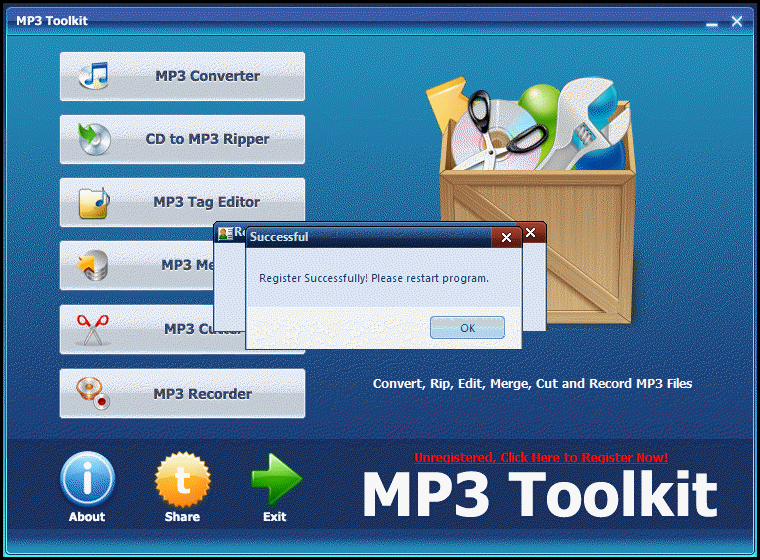This screenshot has height=560, width=760.
Task: Click the orange Share badge icon
Action: 183,480
